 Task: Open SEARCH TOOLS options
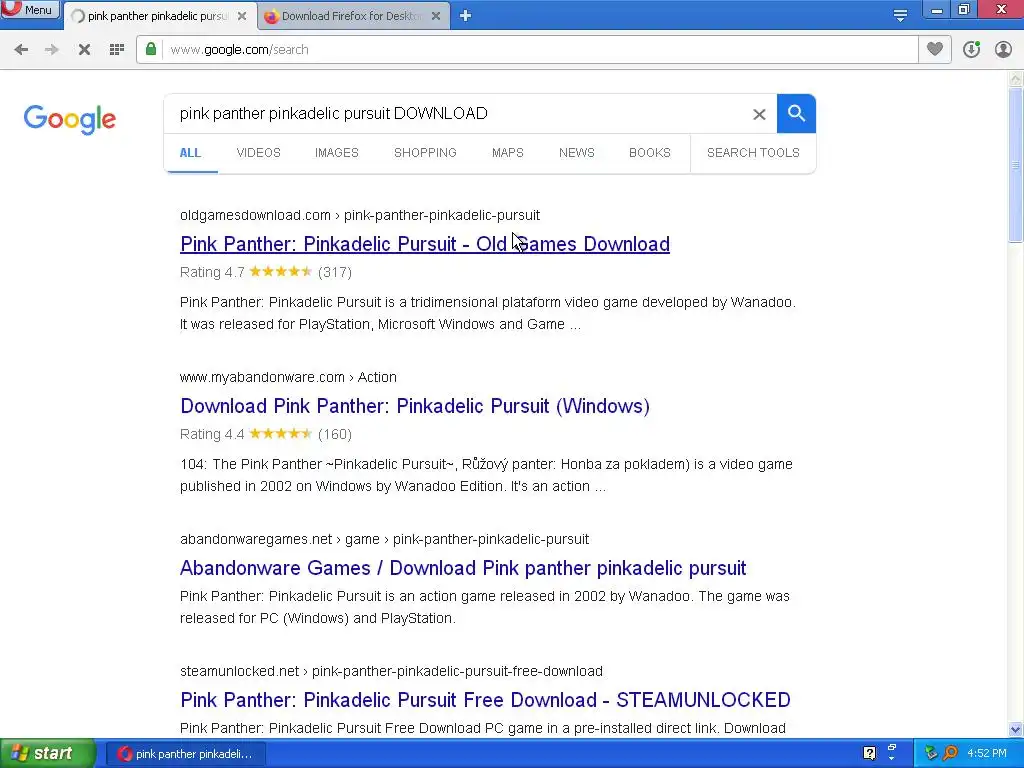753,153
